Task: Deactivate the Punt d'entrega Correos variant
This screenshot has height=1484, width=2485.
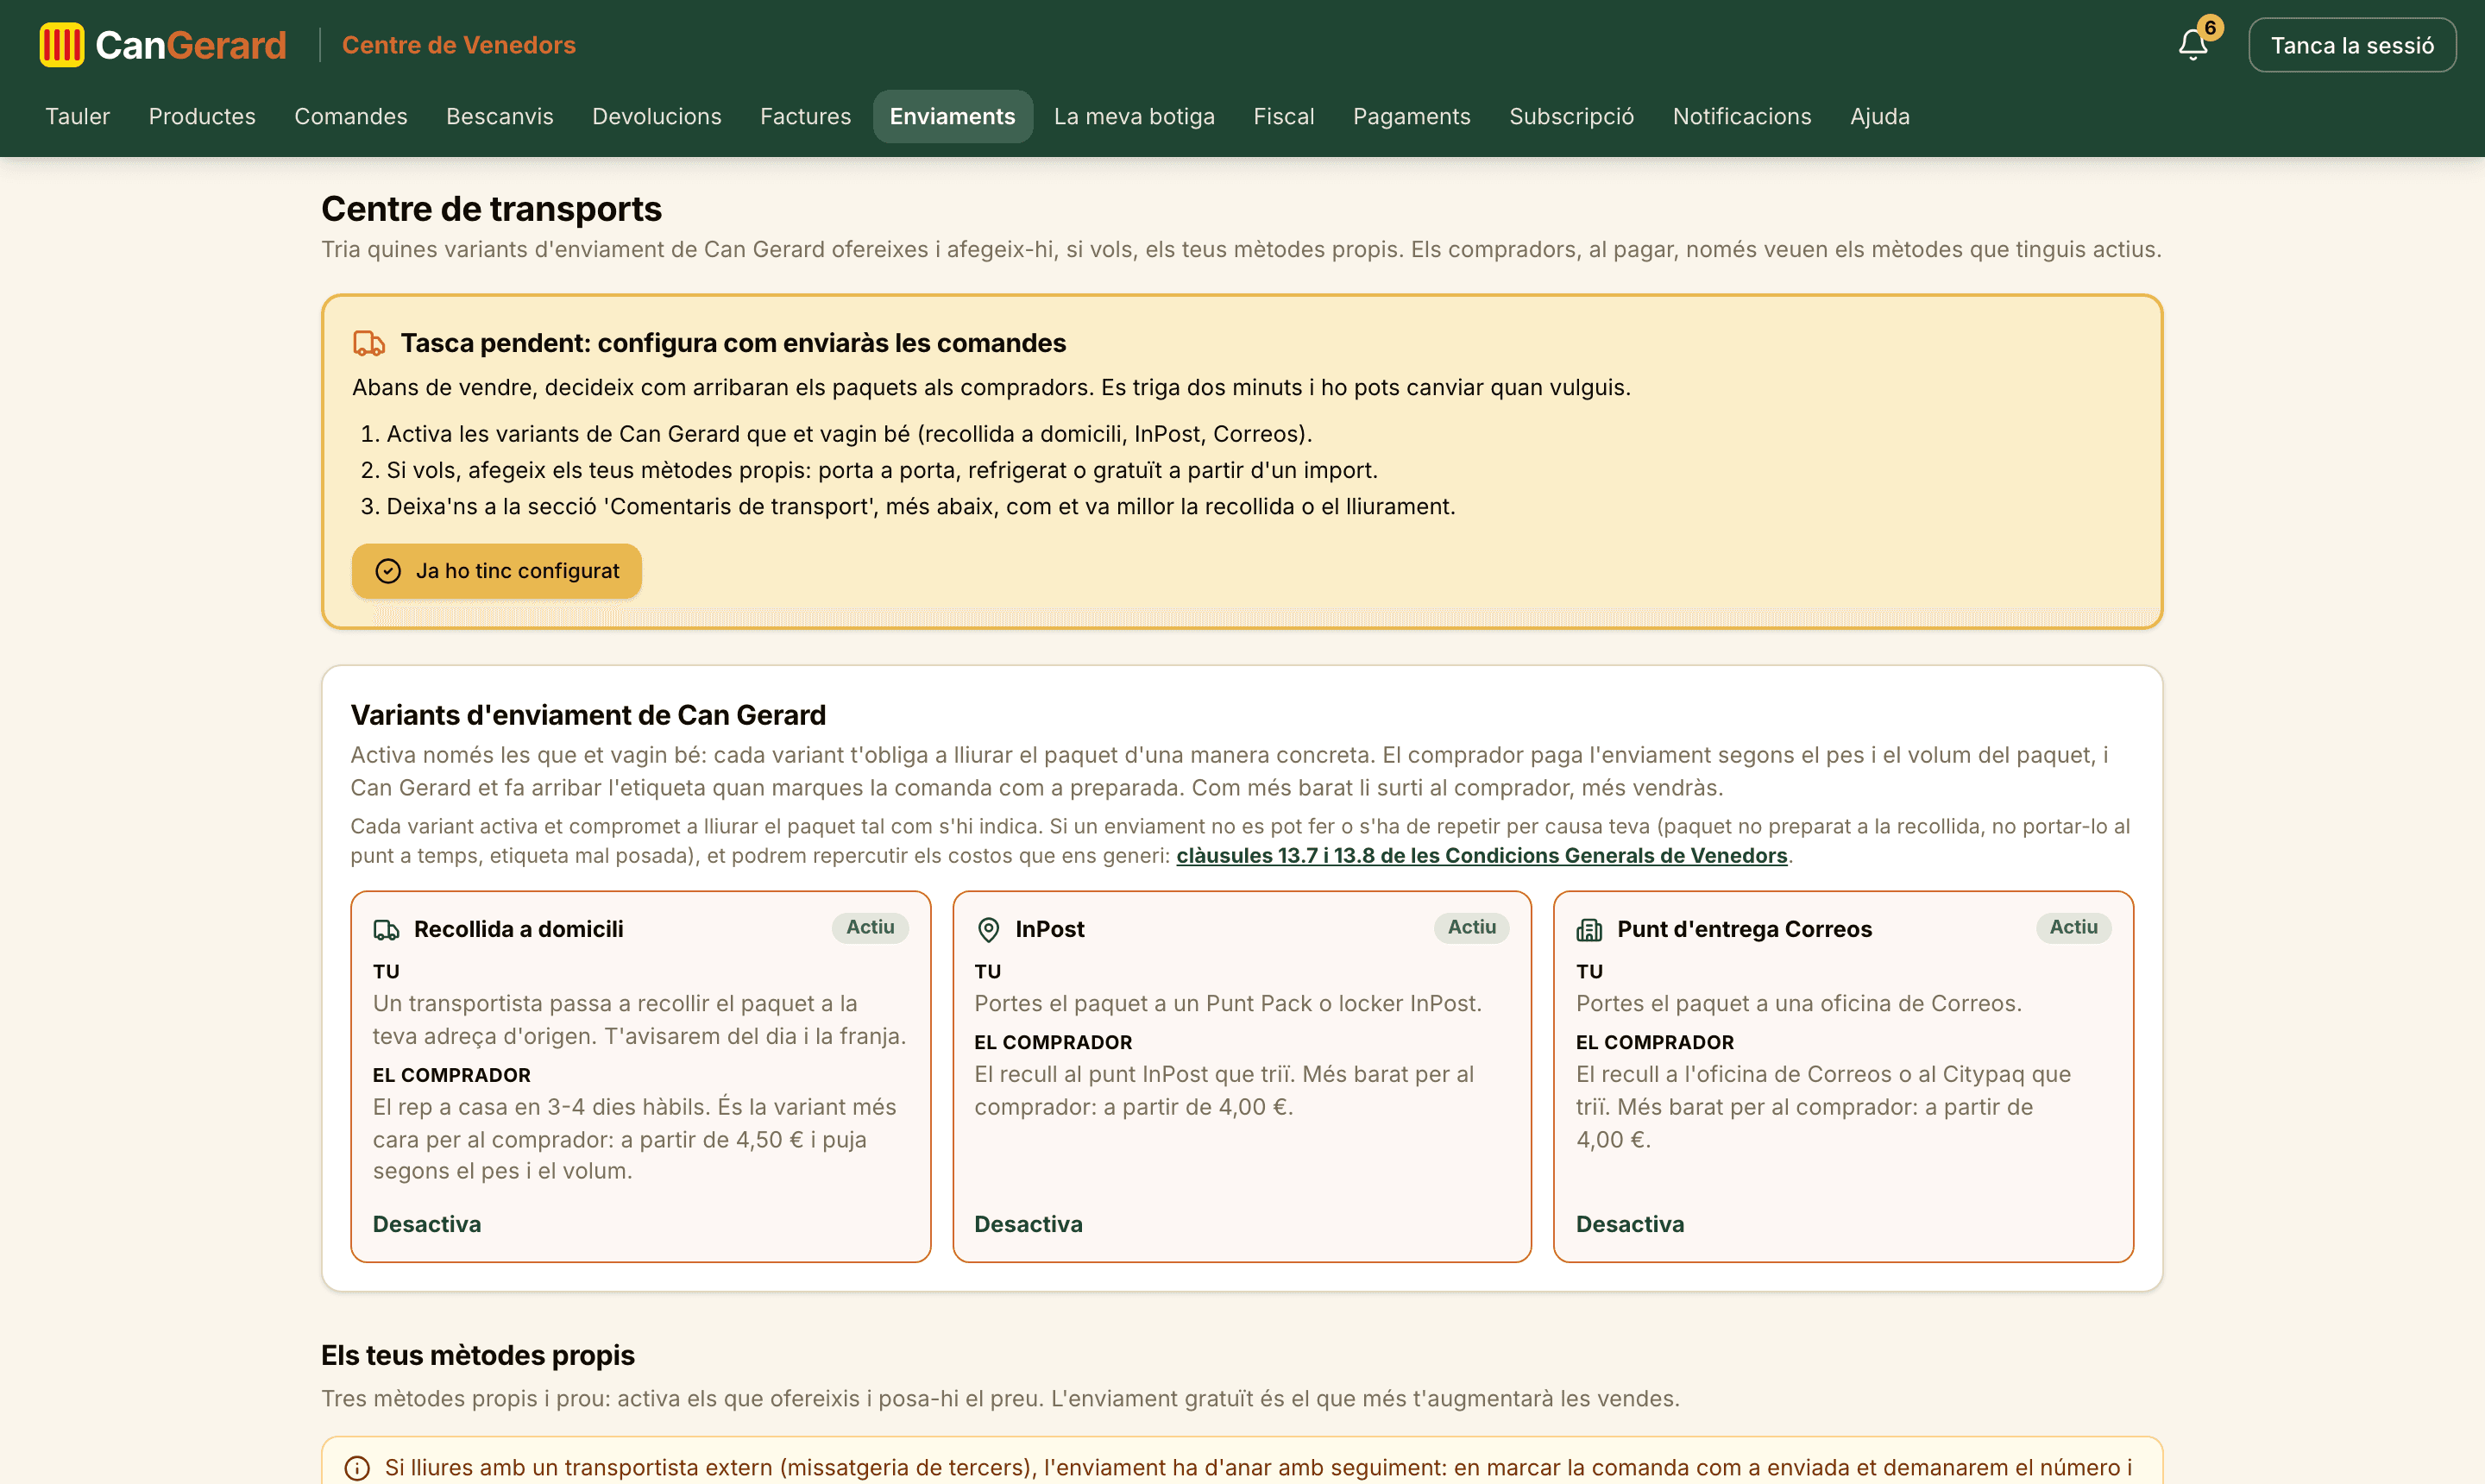Action: (x=1630, y=1224)
